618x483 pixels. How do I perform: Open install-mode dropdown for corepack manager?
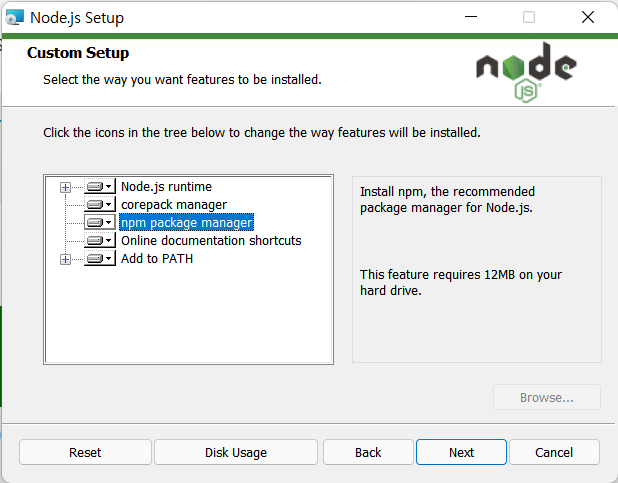100,204
